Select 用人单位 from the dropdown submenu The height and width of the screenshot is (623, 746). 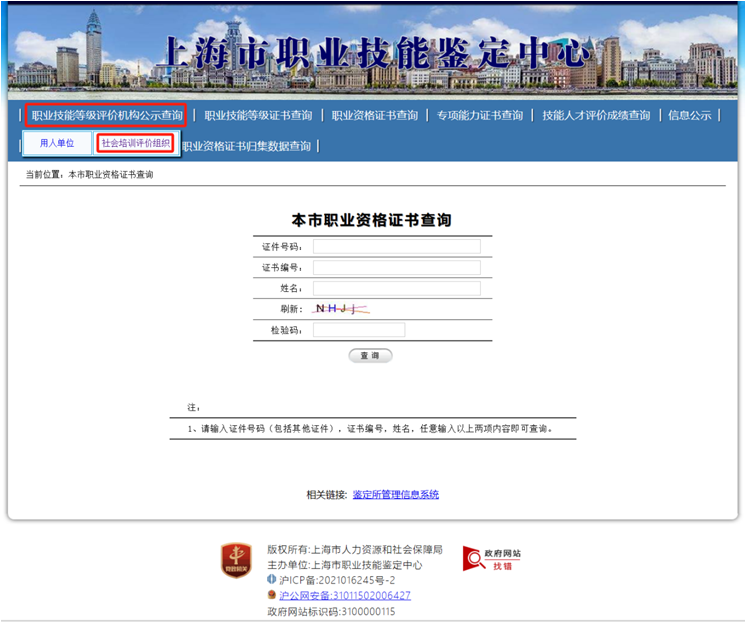57,143
